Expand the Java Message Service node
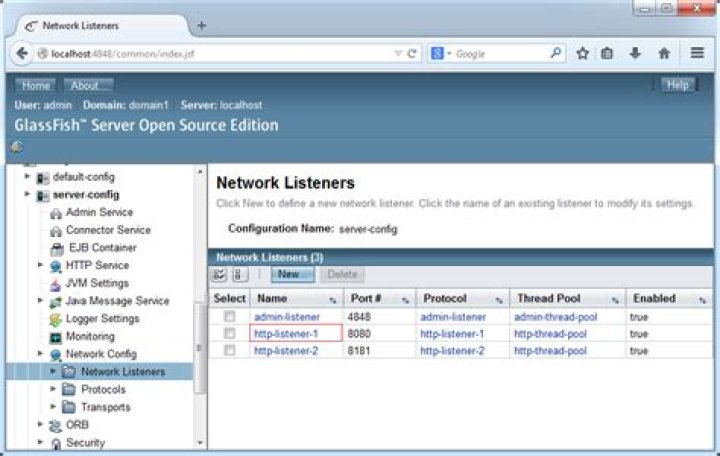 [40, 300]
